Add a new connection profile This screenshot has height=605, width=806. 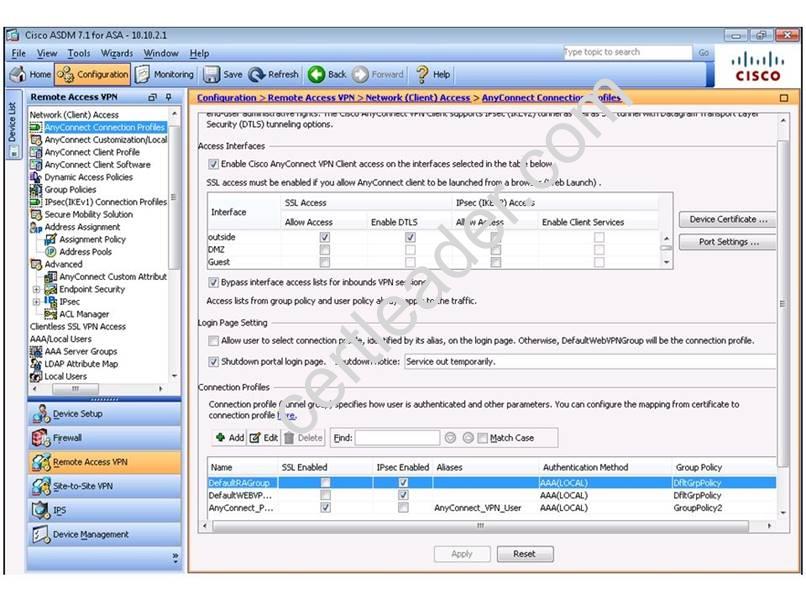point(229,438)
